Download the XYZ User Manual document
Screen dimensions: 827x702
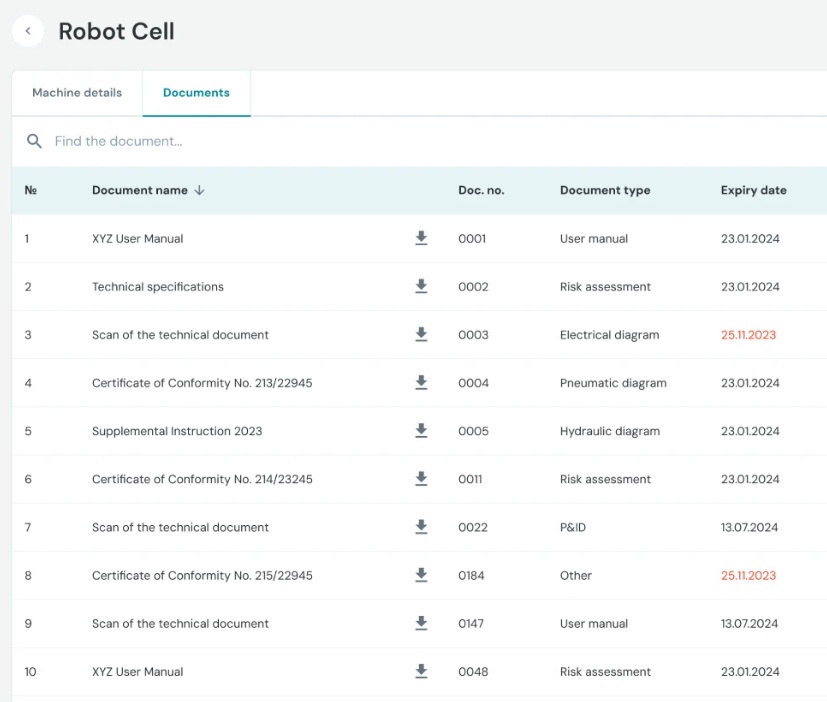421,238
